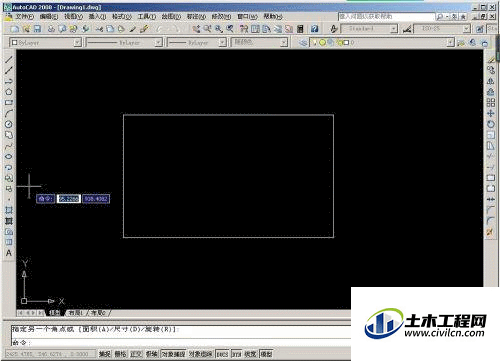
Task: Toggle DYN dynamic input in status bar
Action: pos(236,354)
